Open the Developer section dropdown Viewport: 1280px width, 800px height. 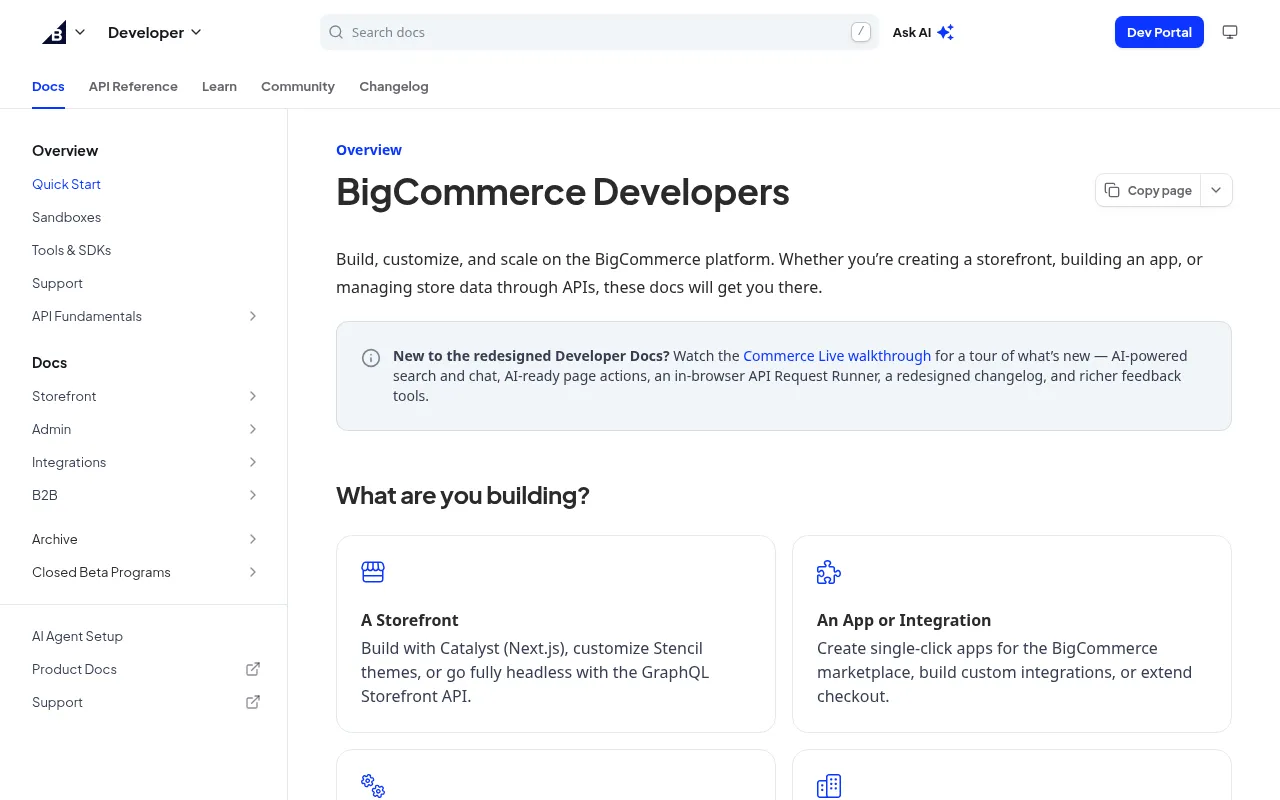(155, 32)
